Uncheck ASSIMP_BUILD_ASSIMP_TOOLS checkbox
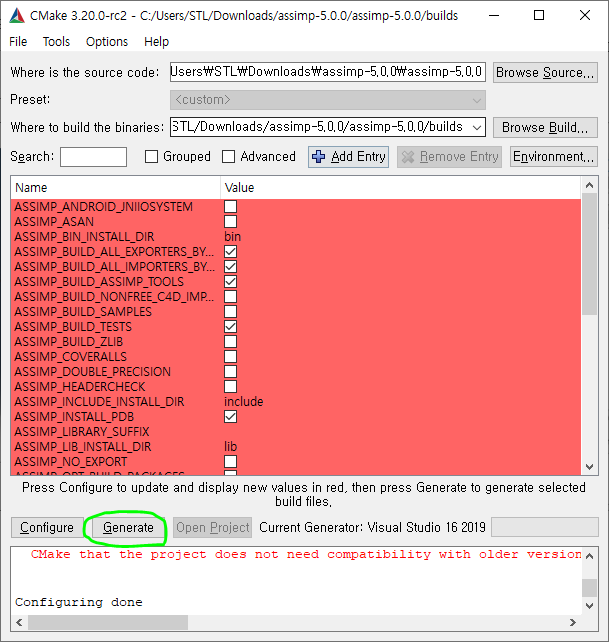 231,281
